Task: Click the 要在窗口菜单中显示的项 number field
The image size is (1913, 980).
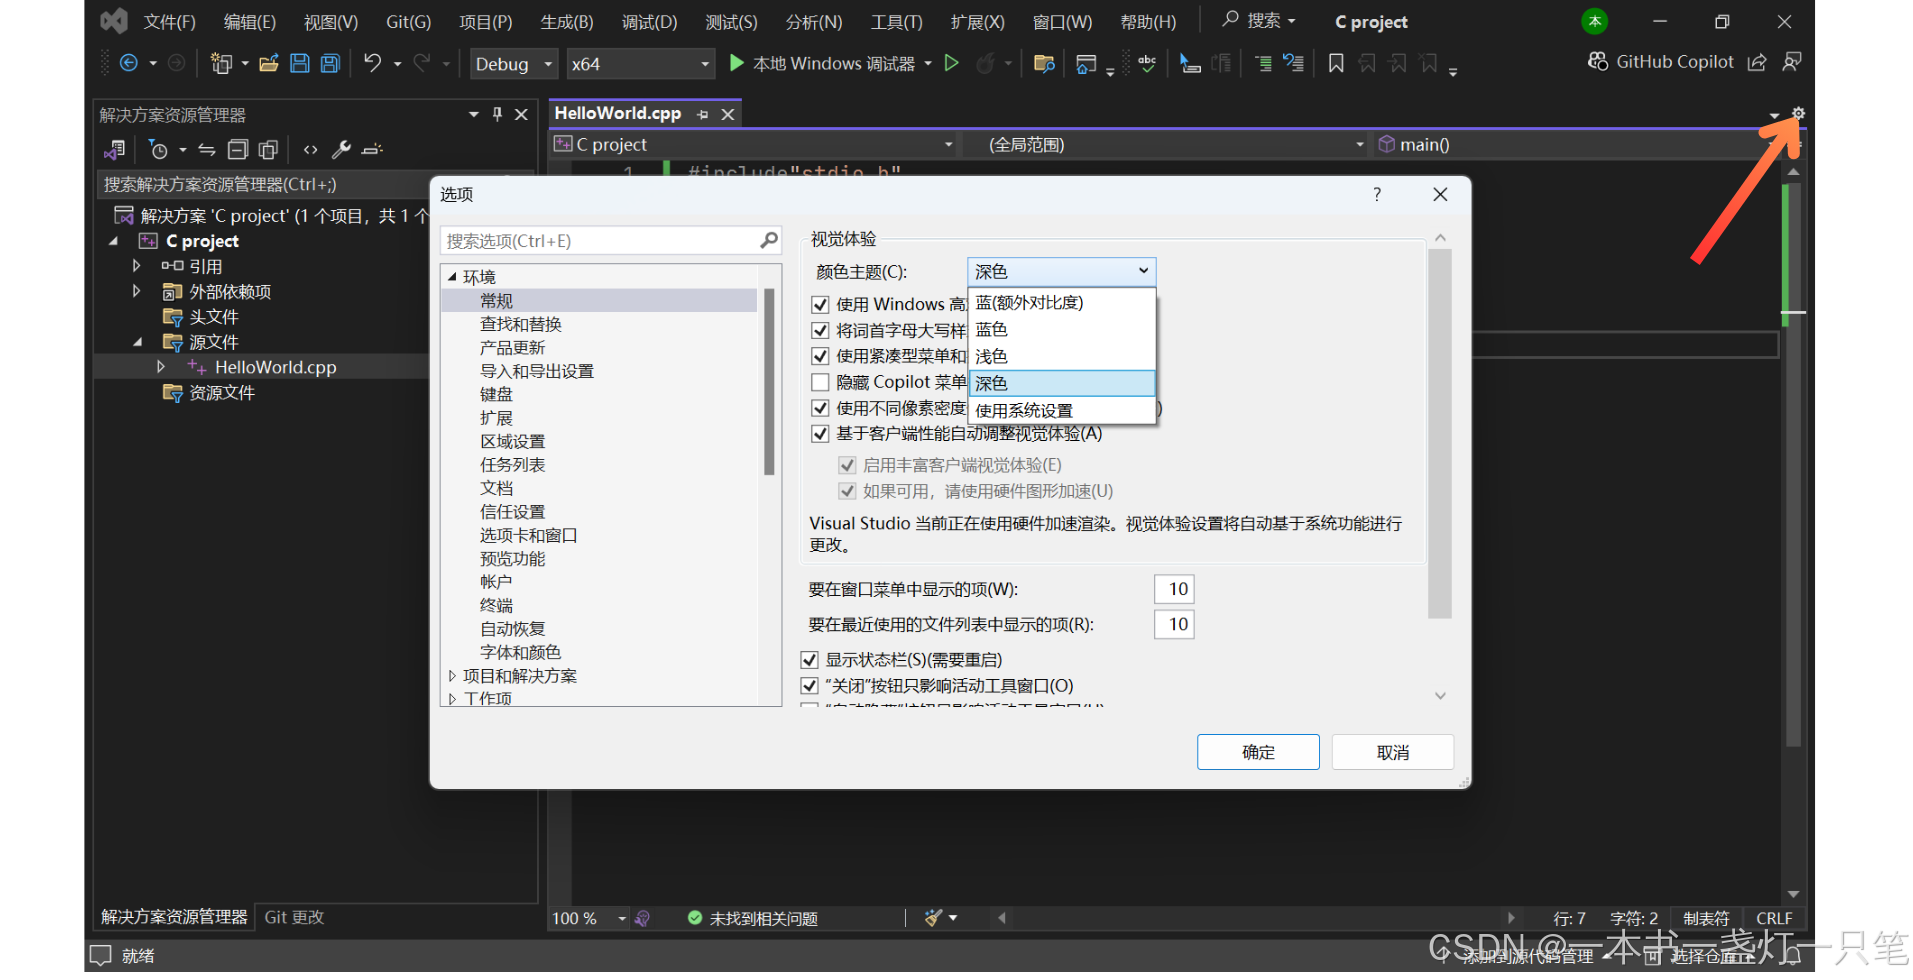Action: 1174,589
